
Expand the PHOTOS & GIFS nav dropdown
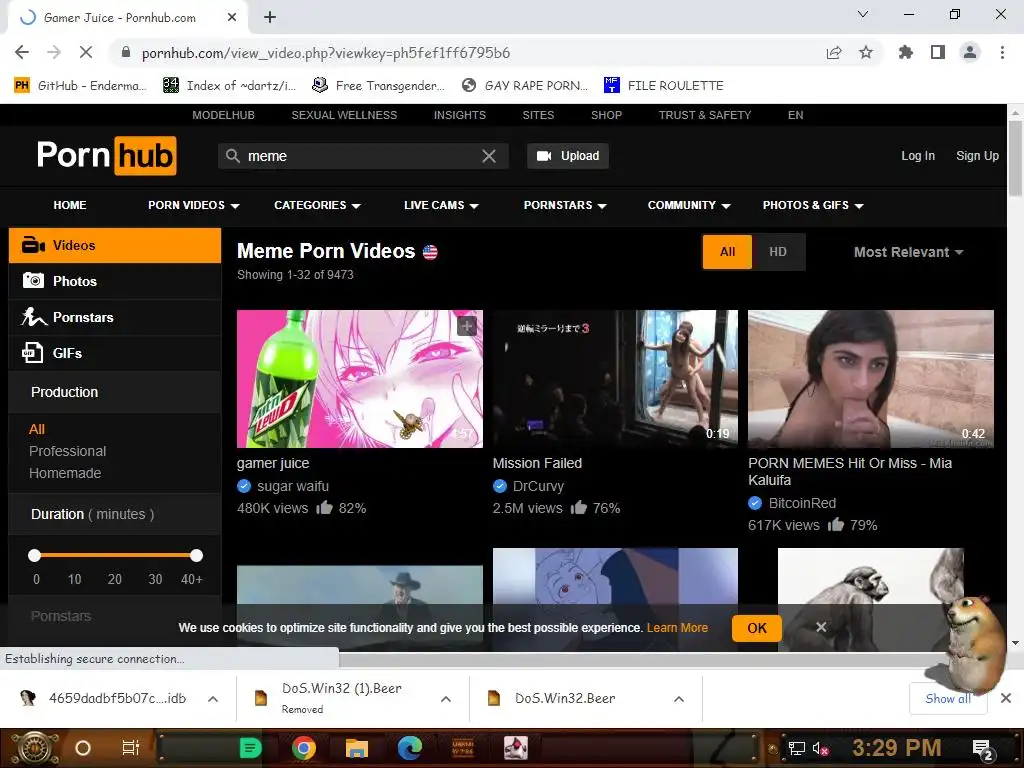click(813, 205)
